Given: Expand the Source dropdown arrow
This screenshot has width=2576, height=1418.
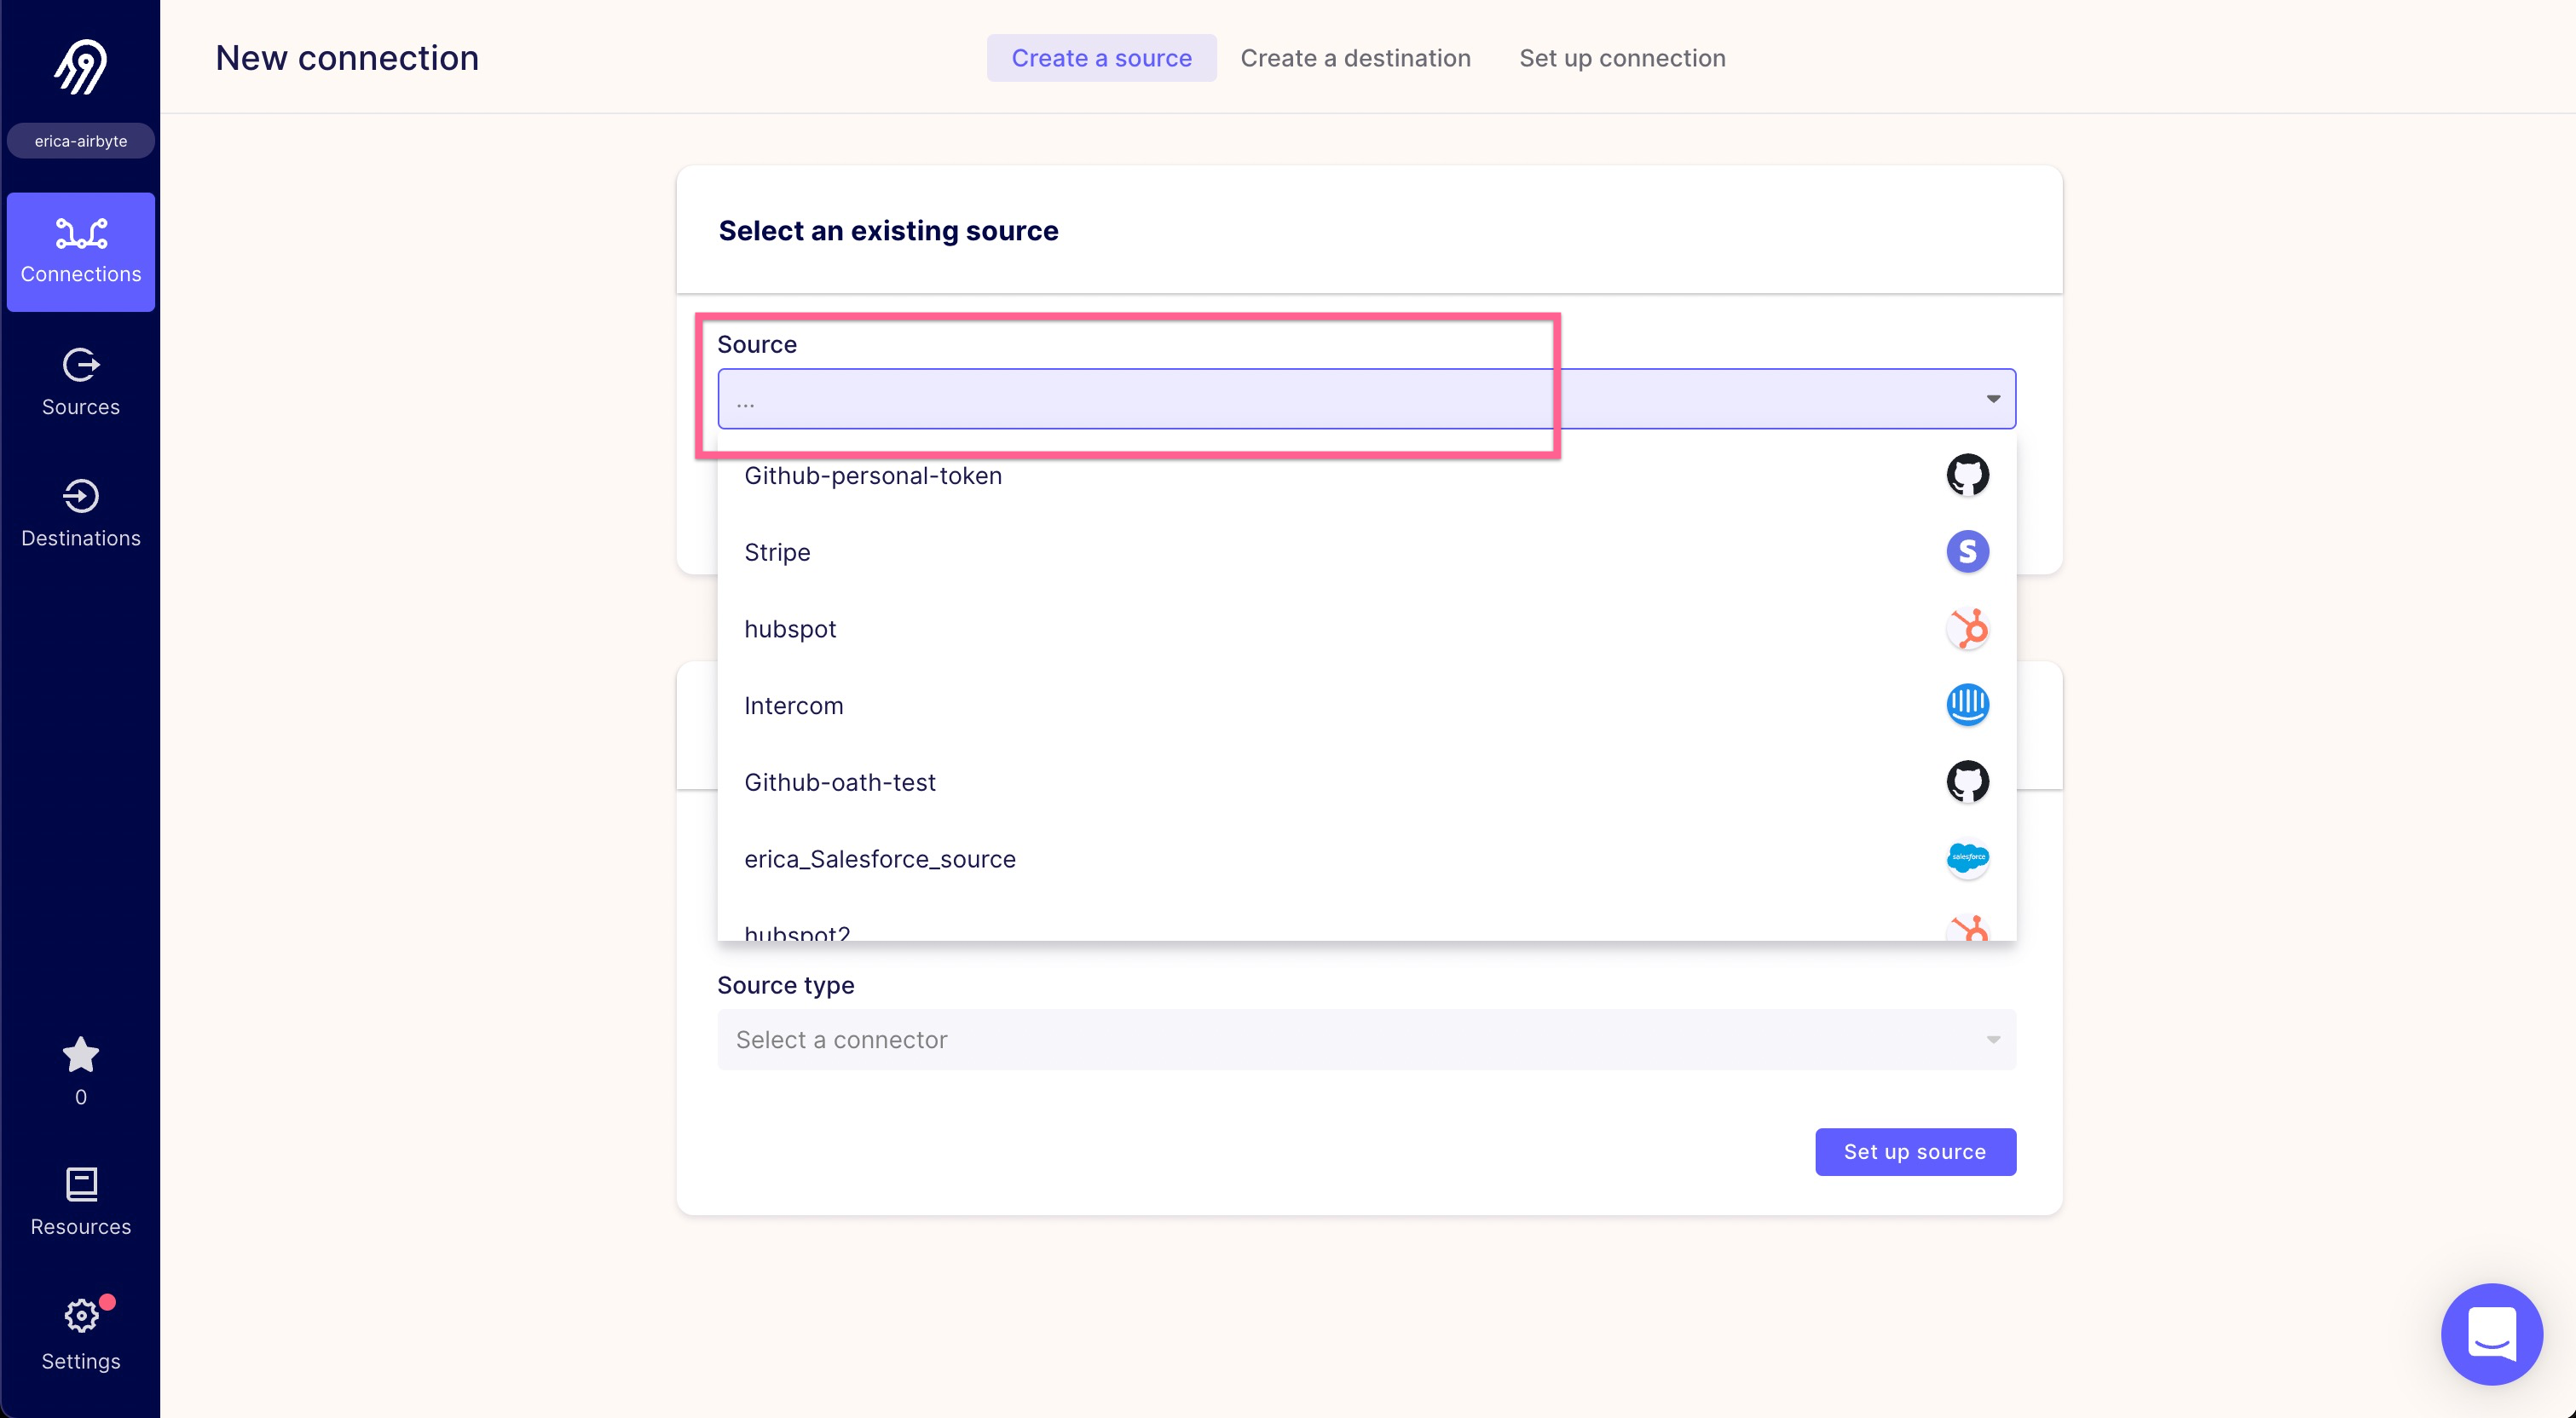Looking at the screenshot, I should click(1993, 399).
